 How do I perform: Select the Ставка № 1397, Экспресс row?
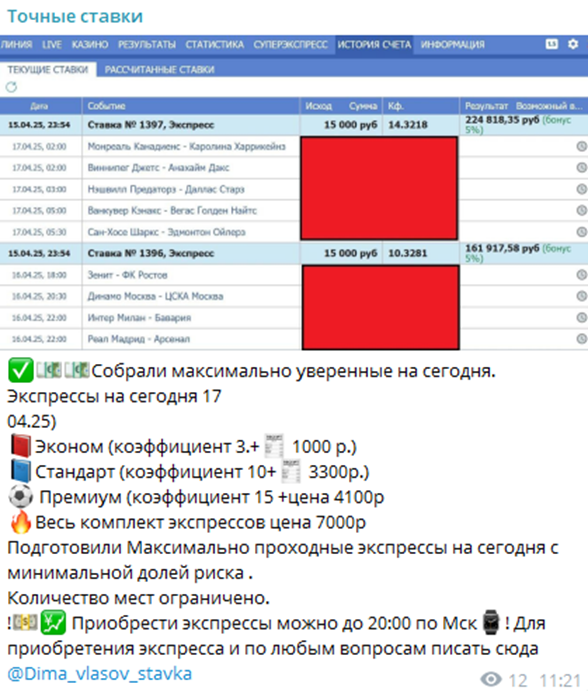294,125
